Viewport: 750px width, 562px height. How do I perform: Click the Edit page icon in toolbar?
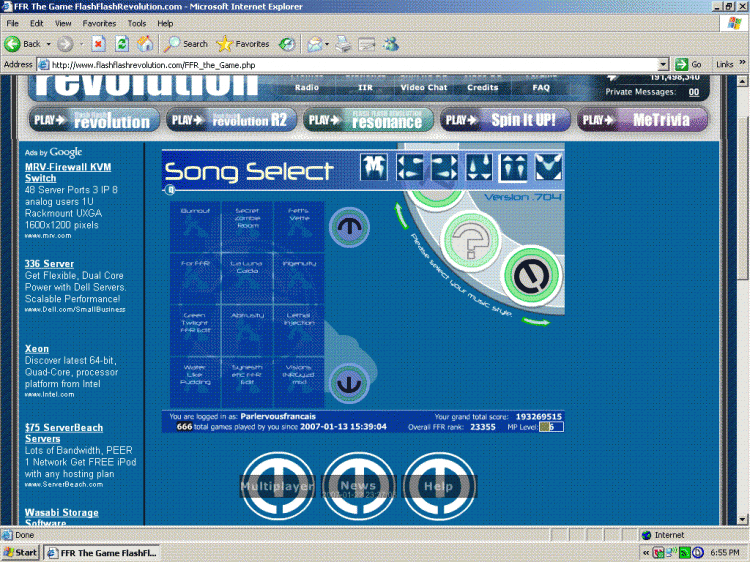[367, 44]
